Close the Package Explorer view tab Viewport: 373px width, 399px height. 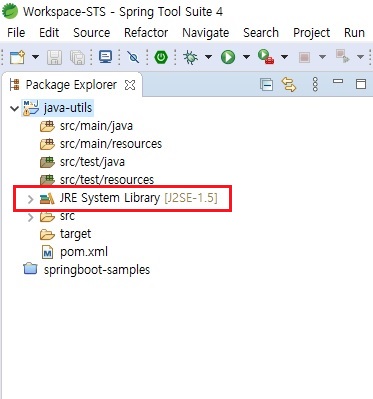130,85
